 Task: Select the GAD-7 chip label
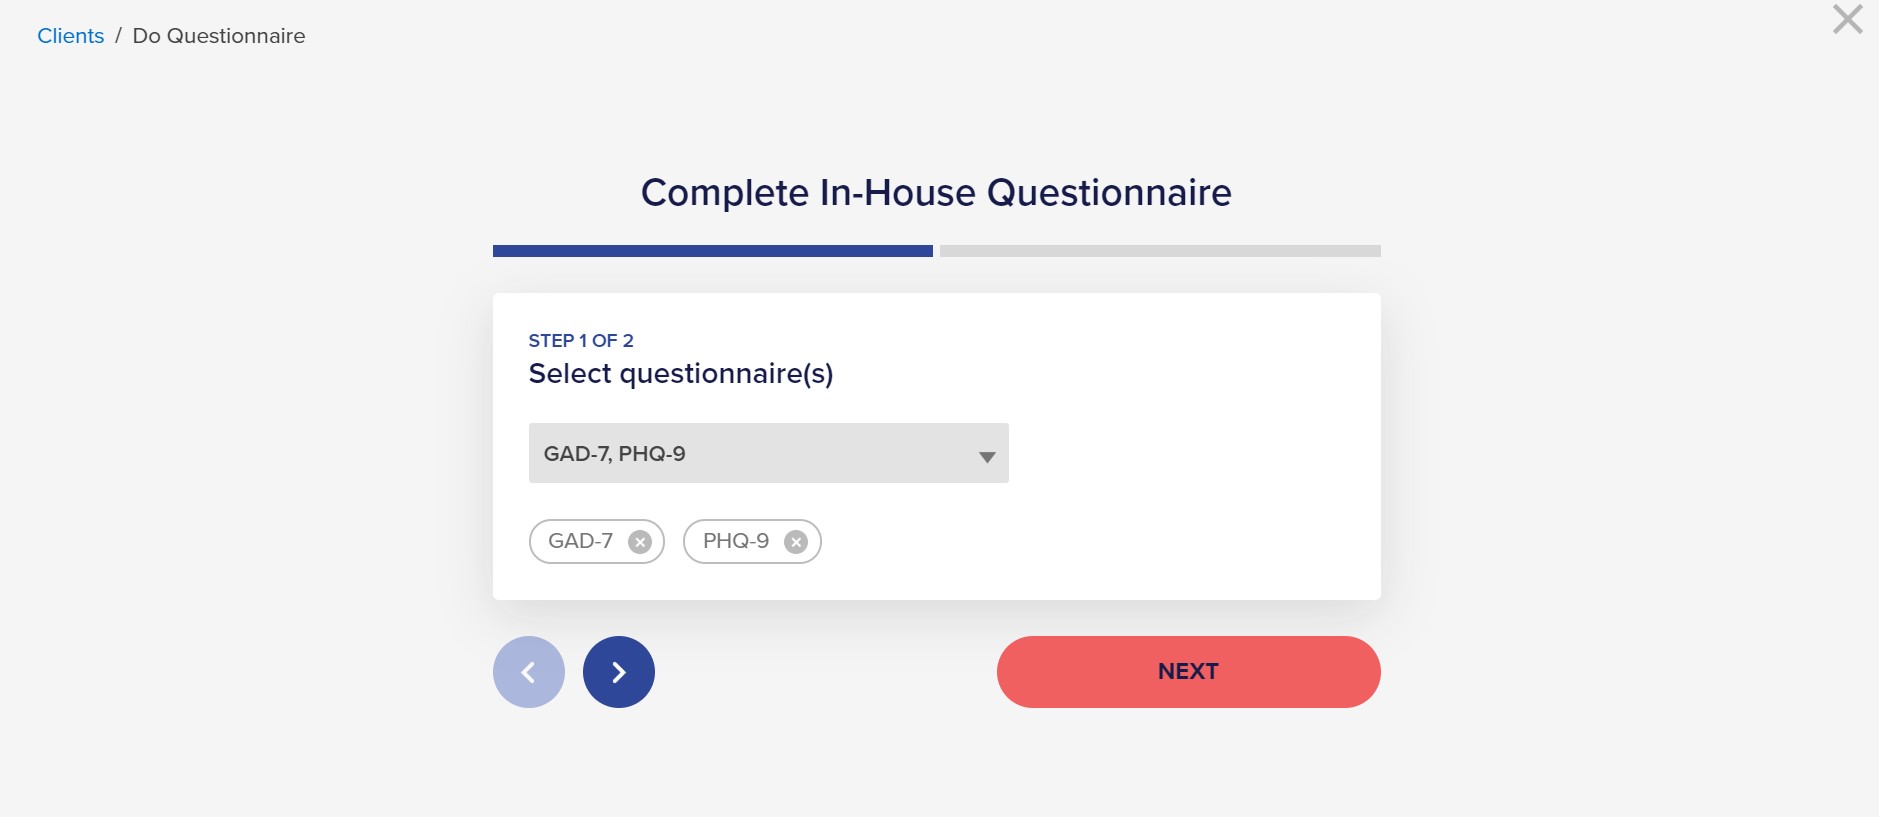click(580, 541)
